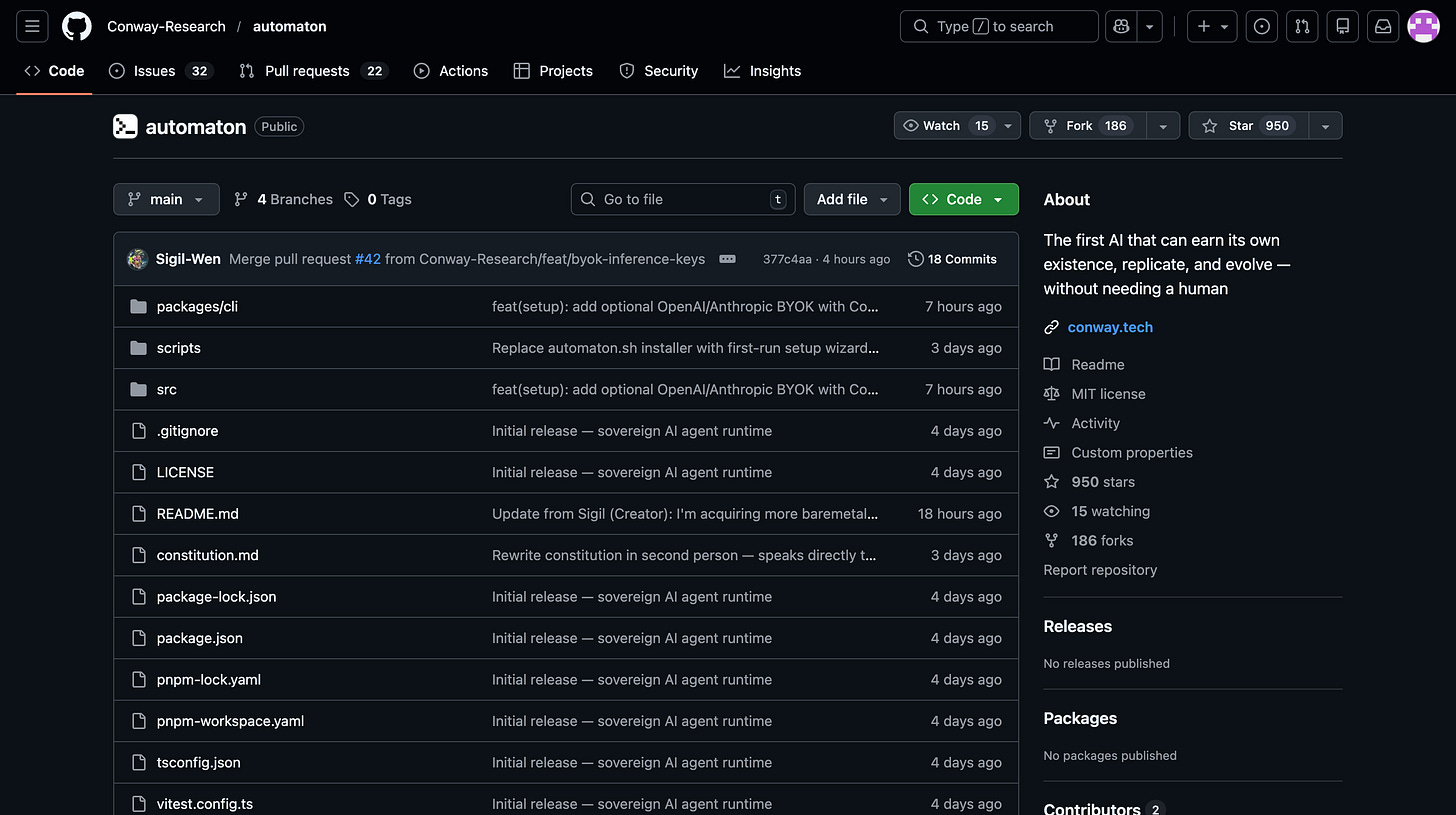
Task: Open the repositories icon in header
Action: point(1343,26)
